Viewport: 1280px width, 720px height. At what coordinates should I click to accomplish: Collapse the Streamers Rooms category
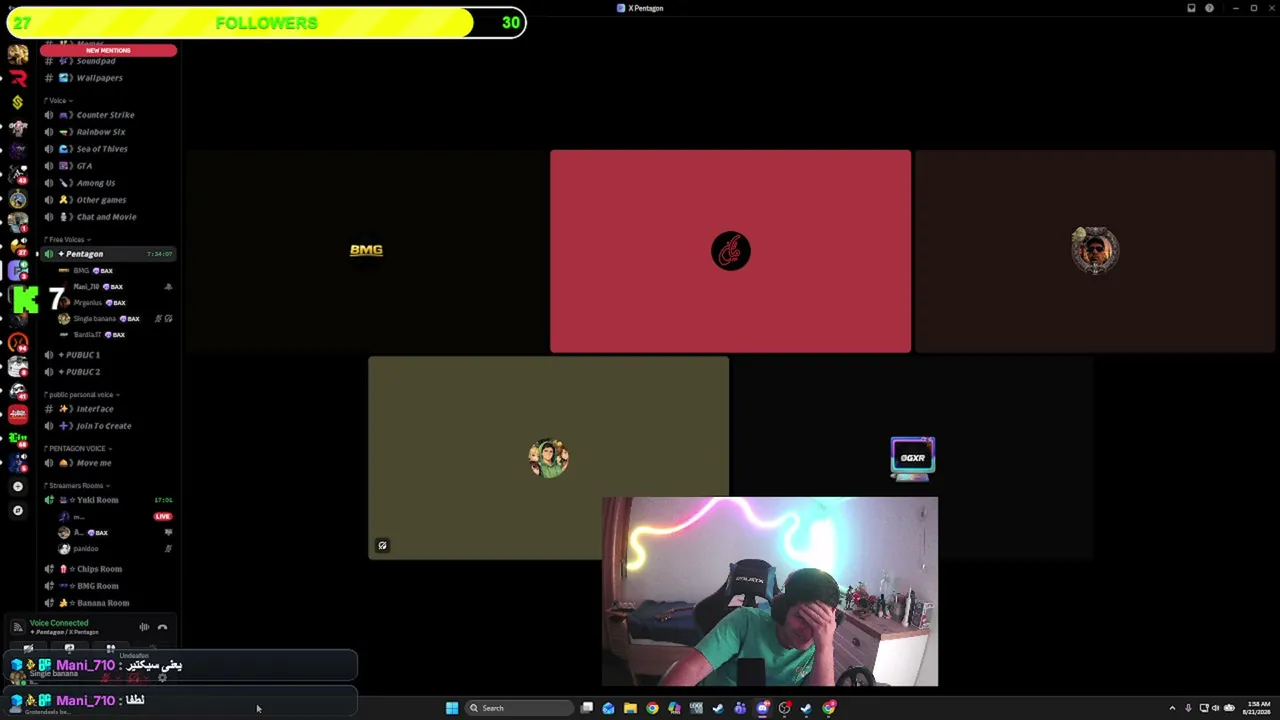(77, 486)
